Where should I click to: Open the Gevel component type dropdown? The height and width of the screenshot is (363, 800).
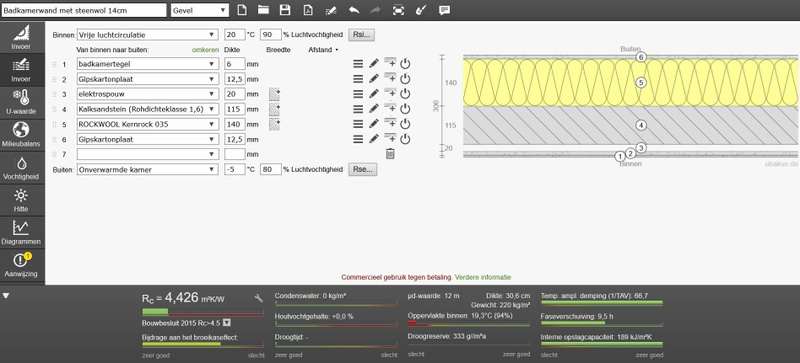click(x=200, y=10)
